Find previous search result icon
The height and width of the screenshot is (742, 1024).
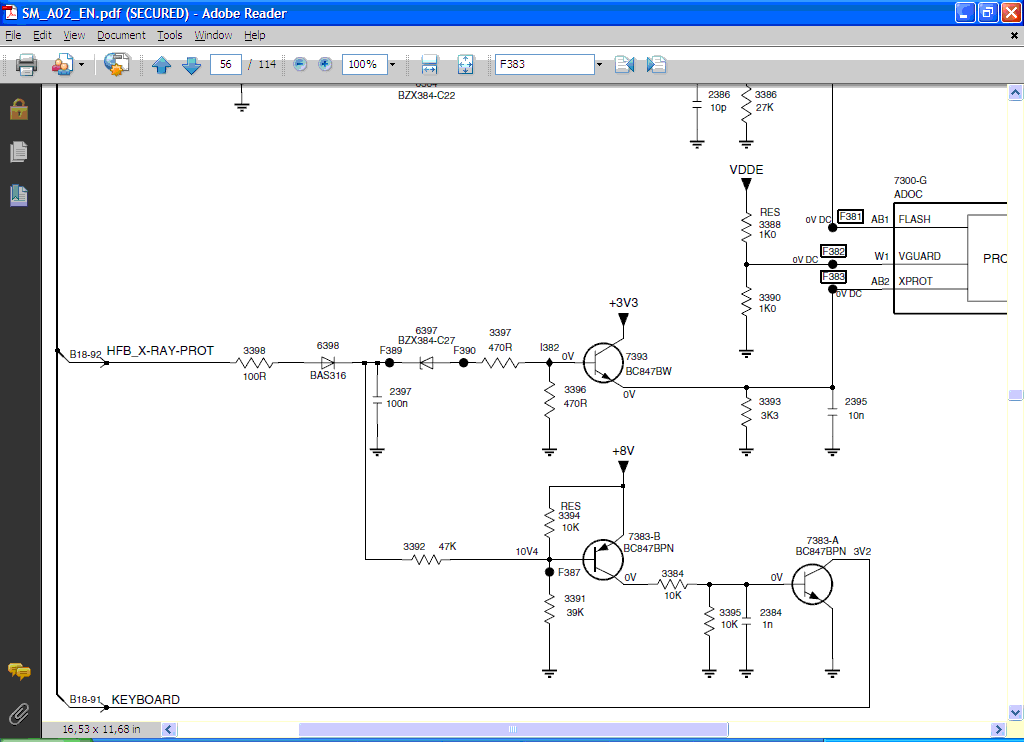point(624,65)
